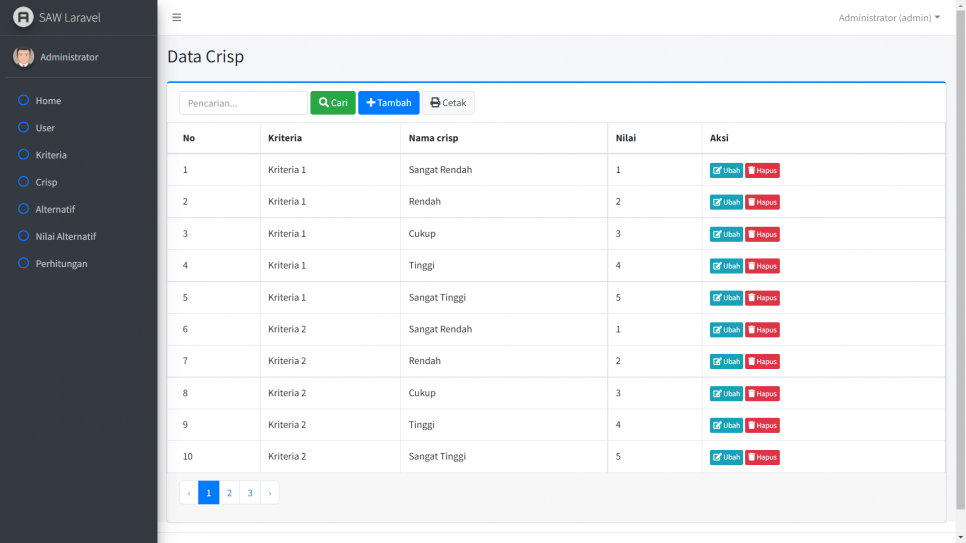Click the SAW Laravel brand text
The height and width of the screenshot is (543, 966).
70,17
